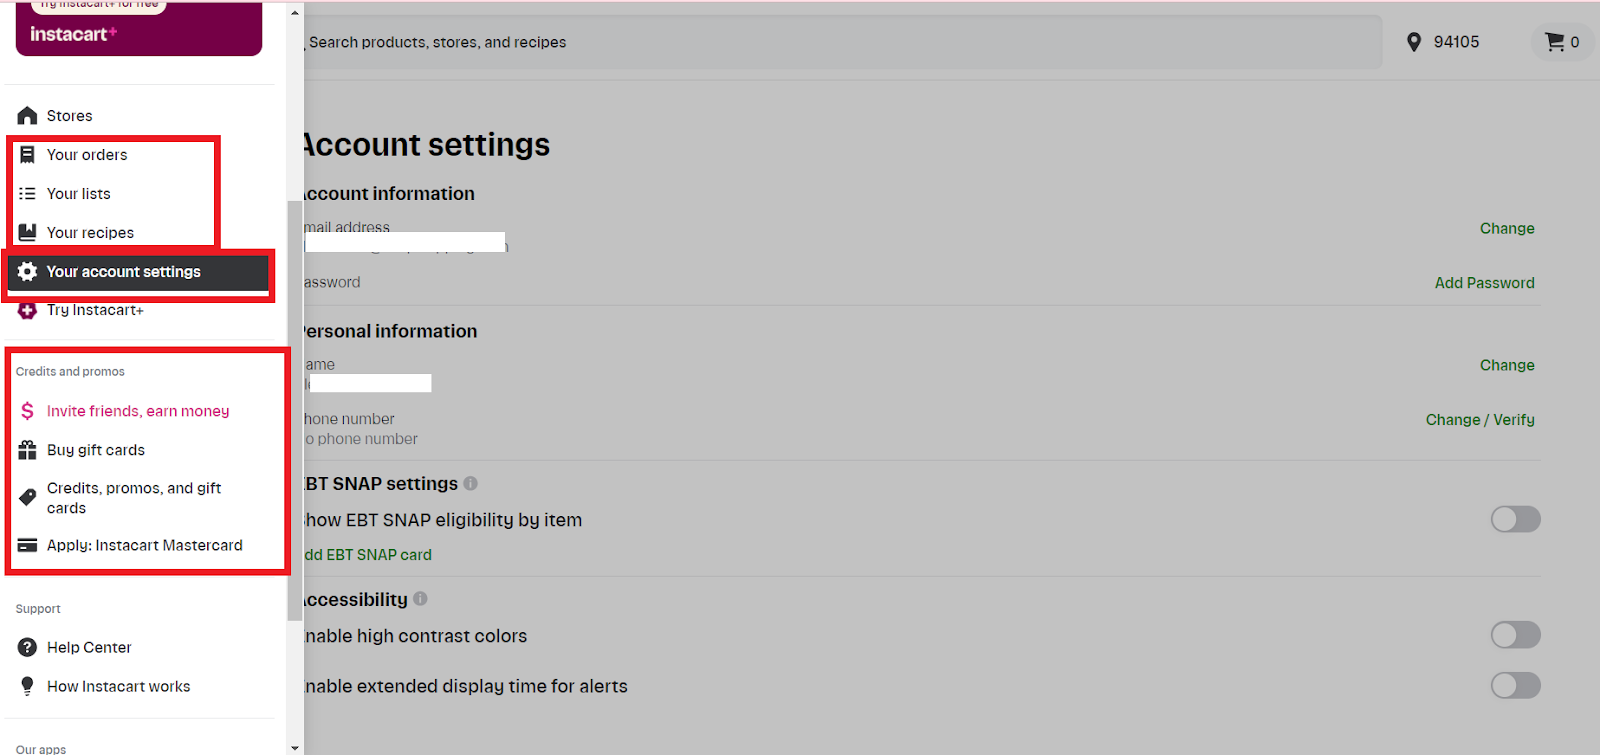Click the How Instacart works lightbulb icon
Image resolution: width=1600 pixels, height=755 pixels.
pyautogui.click(x=28, y=687)
